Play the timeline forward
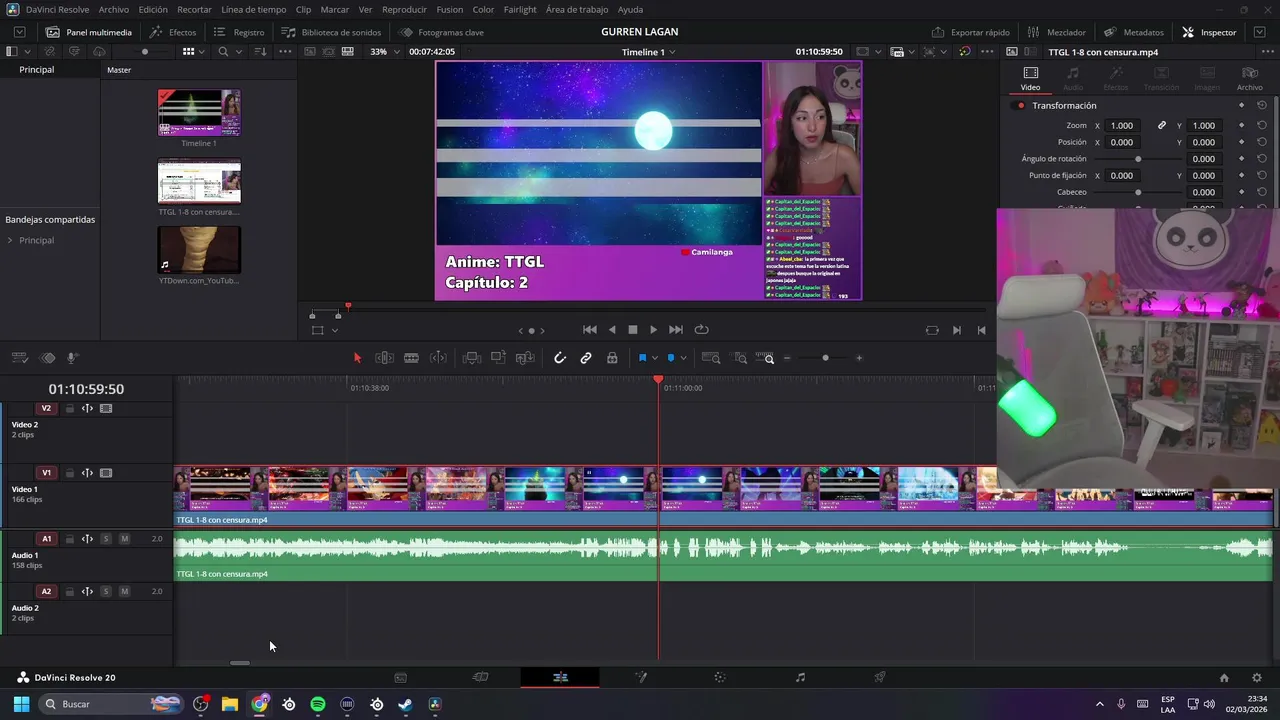The height and width of the screenshot is (720, 1280). tap(653, 330)
